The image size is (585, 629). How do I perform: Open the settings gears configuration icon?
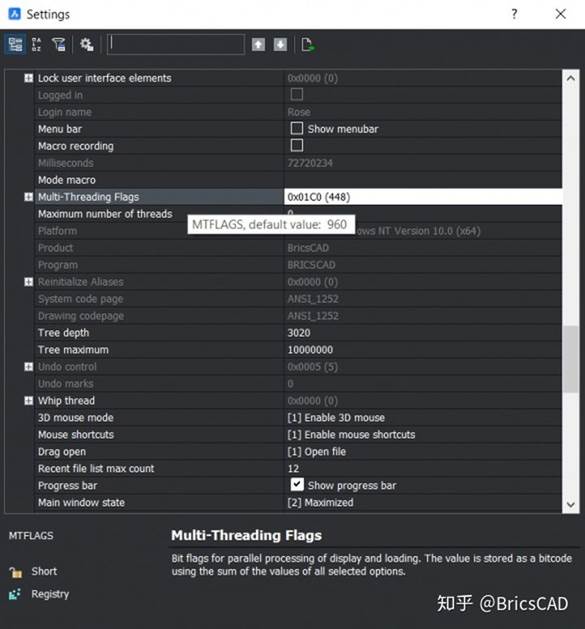[87, 44]
